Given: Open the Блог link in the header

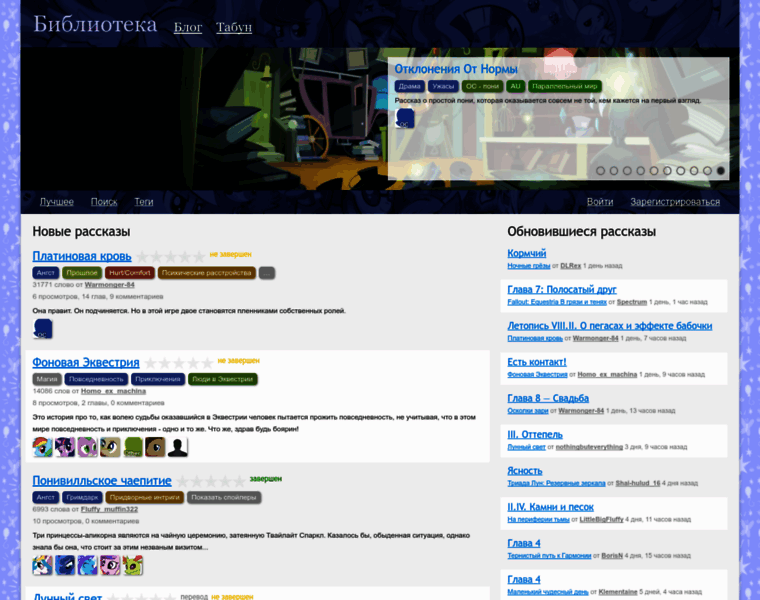Looking at the screenshot, I should coord(188,27).
